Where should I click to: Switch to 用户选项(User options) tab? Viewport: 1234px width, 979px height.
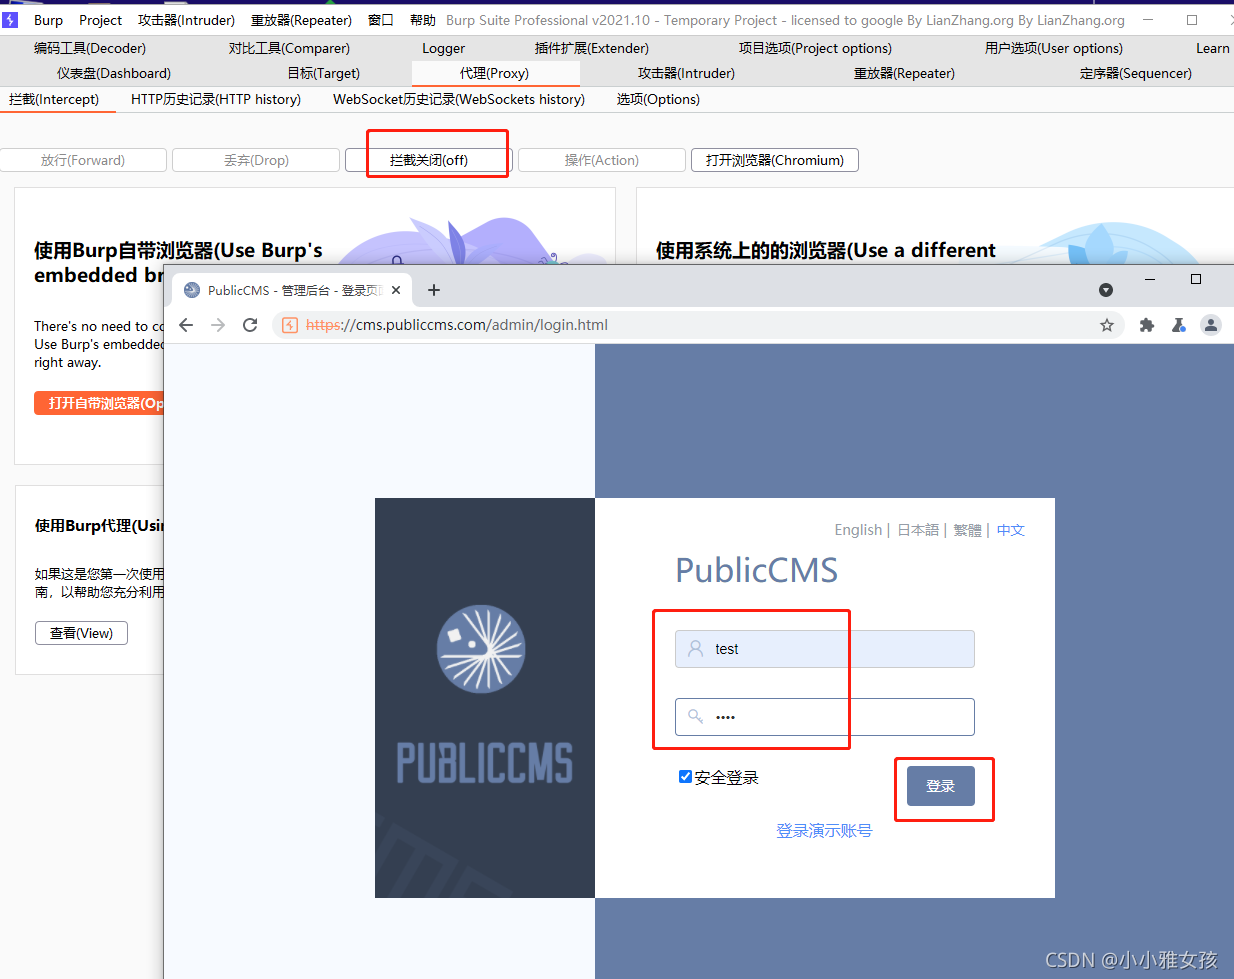click(1053, 48)
